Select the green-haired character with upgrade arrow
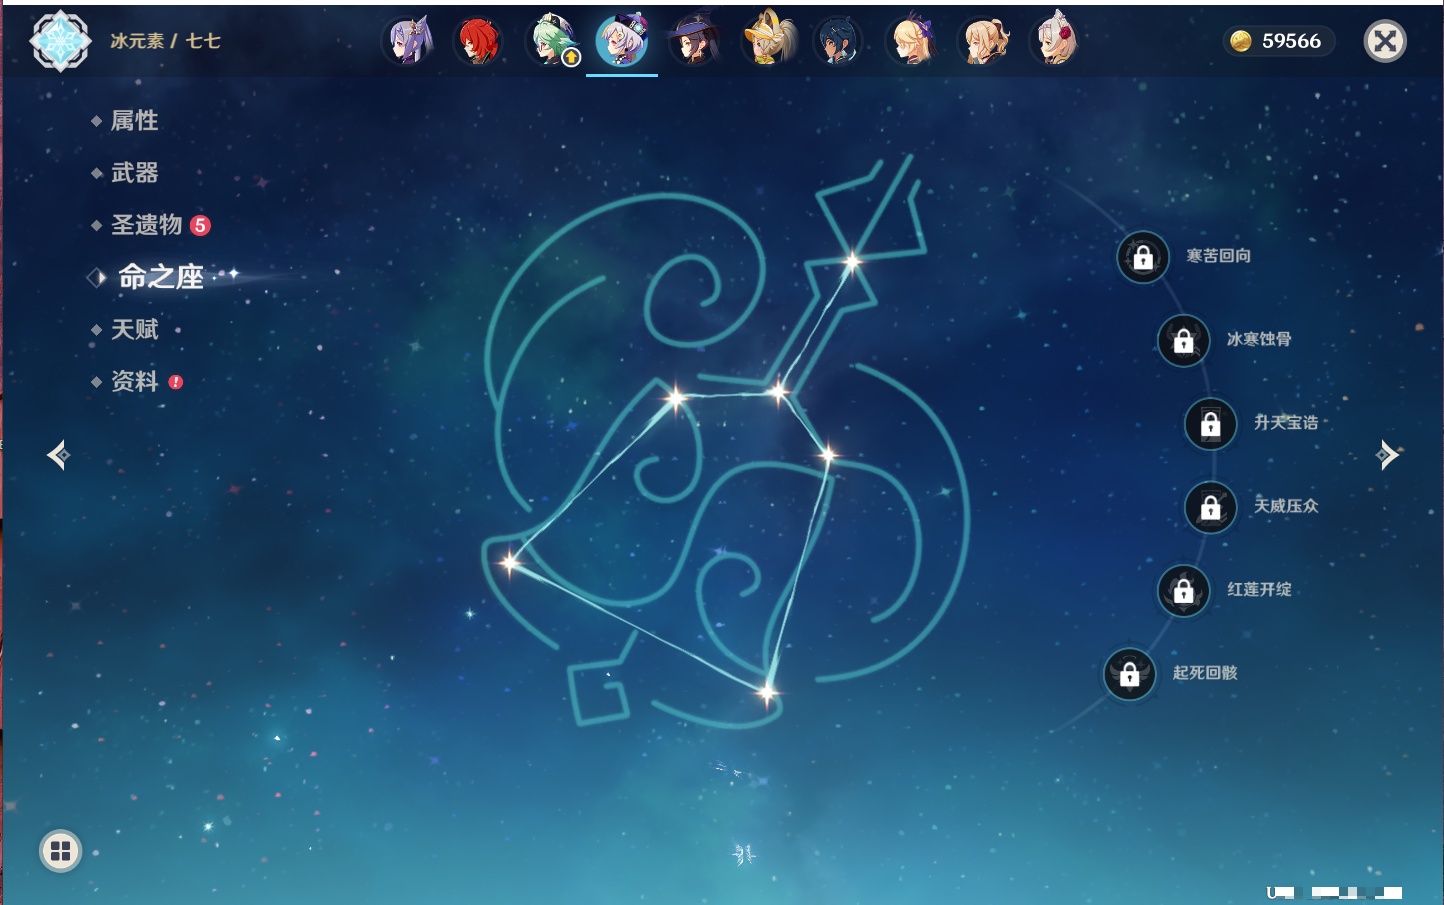This screenshot has height=905, width=1444. coord(551,41)
